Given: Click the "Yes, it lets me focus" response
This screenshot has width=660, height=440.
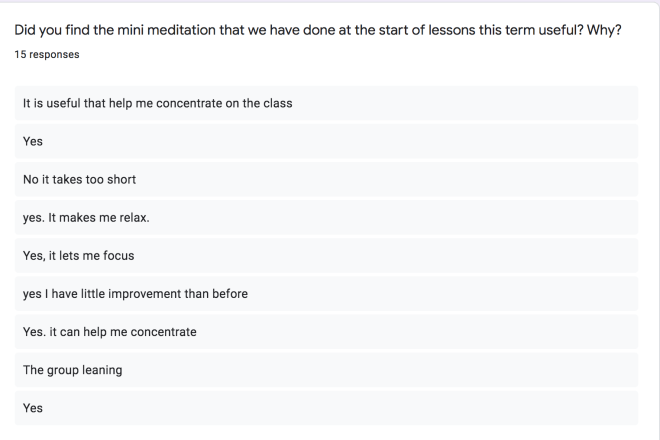Looking at the screenshot, I should [x=78, y=256].
